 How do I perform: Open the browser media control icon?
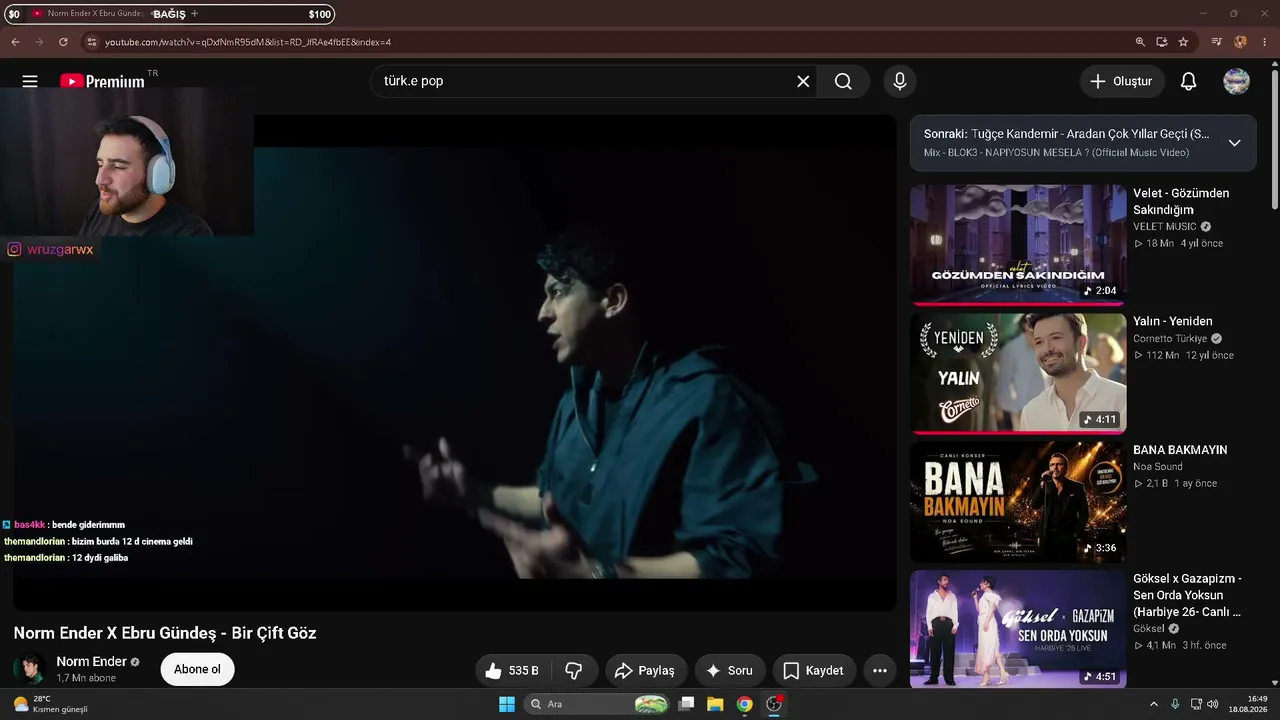[x=1216, y=42]
